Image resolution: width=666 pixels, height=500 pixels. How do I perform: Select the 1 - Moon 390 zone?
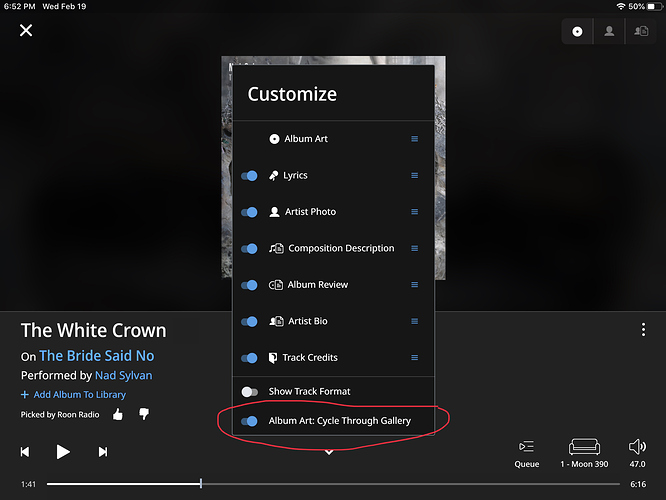[584, 454]
